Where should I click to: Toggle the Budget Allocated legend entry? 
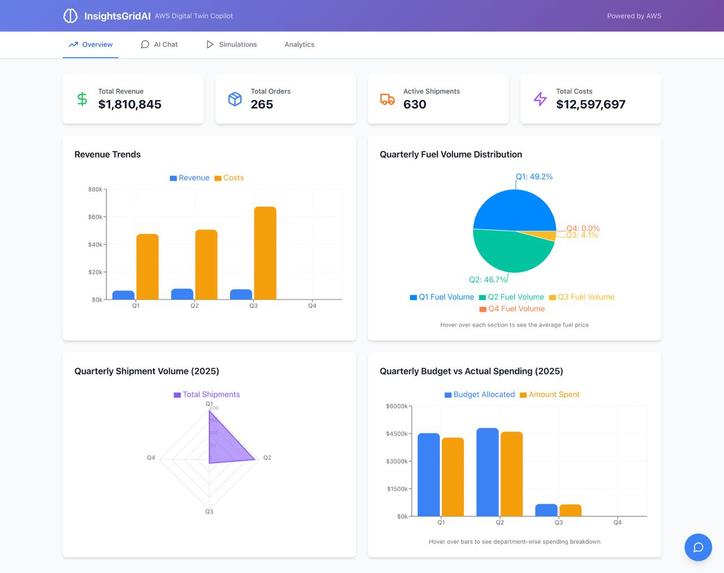coord(479,394)
